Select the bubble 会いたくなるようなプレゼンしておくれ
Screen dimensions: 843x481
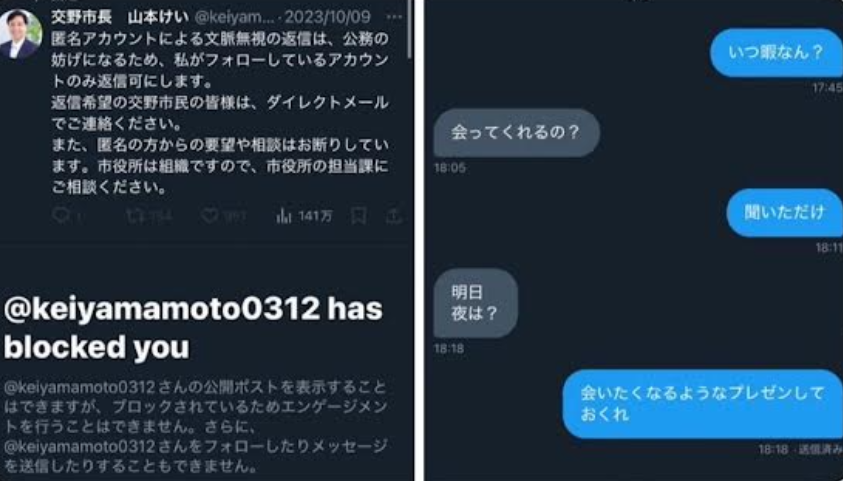point(702,404)
